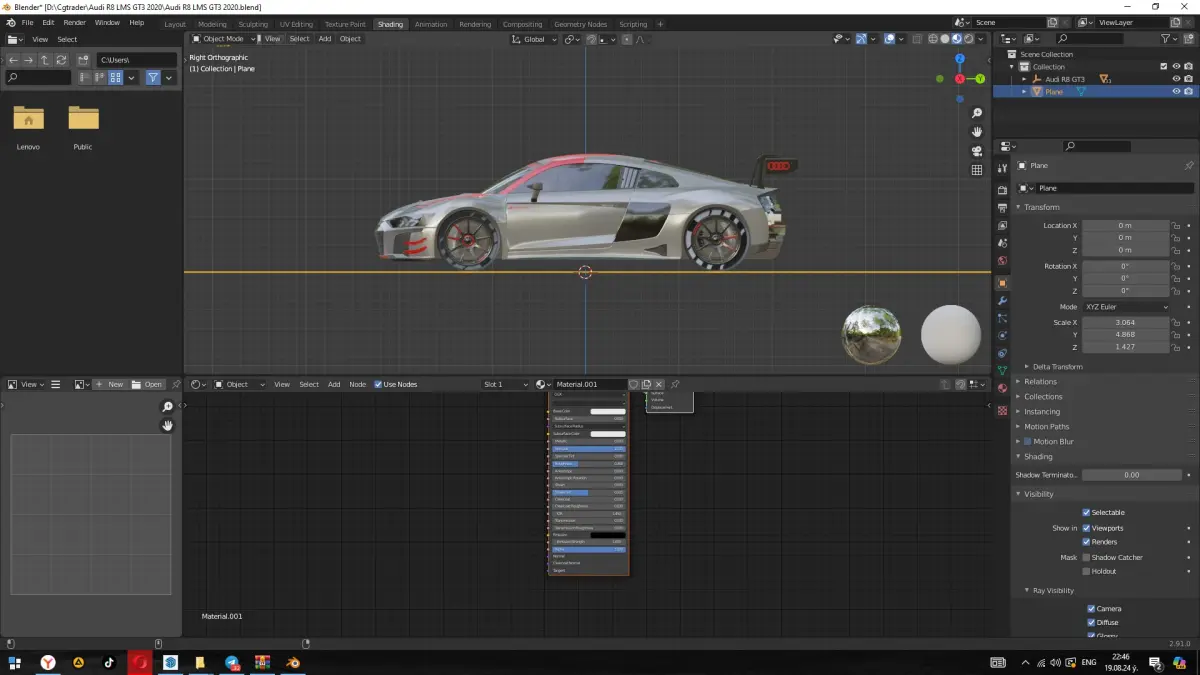
Task: Click the Scale X value field
Action: [x=1125, y=323]
